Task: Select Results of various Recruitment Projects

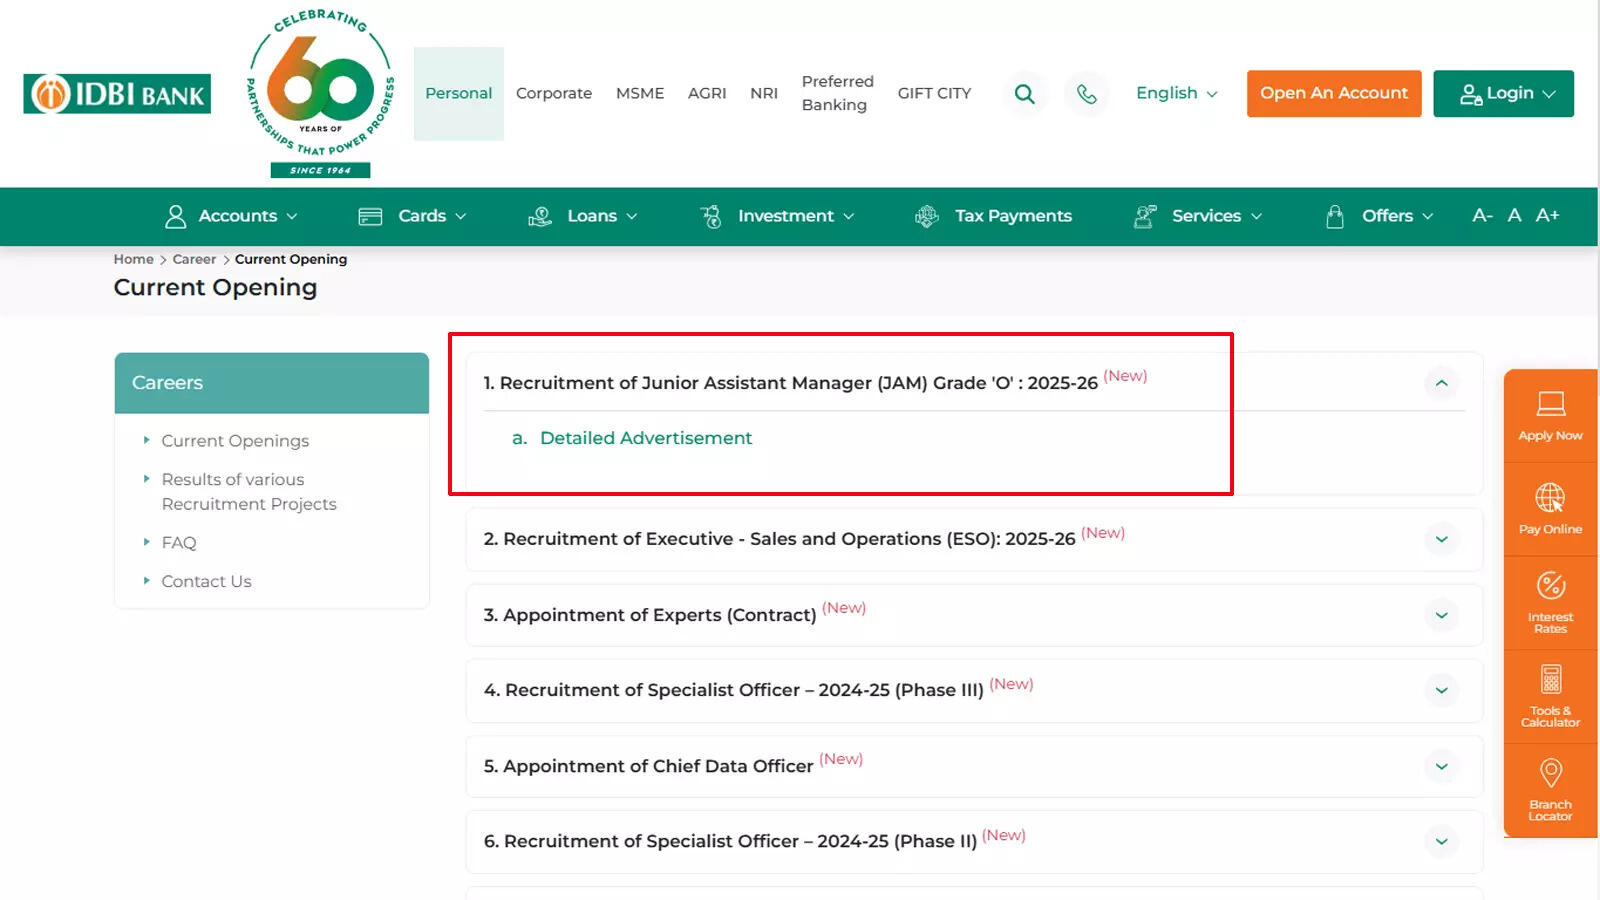Action: (249, 491)
